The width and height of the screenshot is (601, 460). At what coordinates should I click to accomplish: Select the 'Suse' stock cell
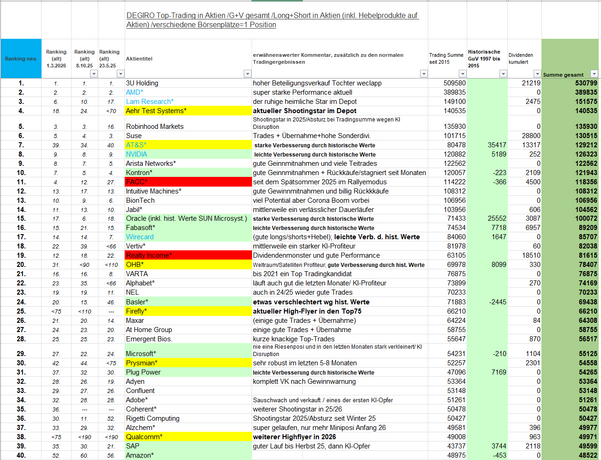[188, 136]
